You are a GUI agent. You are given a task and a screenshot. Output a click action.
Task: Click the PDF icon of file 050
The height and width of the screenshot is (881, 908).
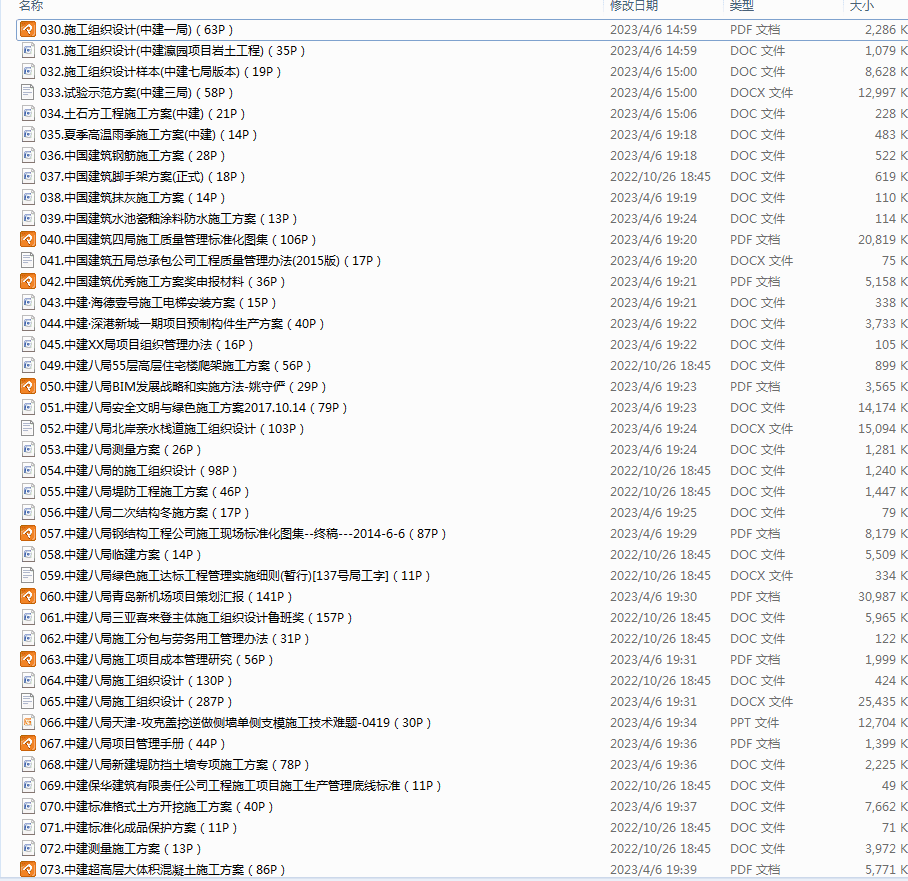click(x=27, y=386)
